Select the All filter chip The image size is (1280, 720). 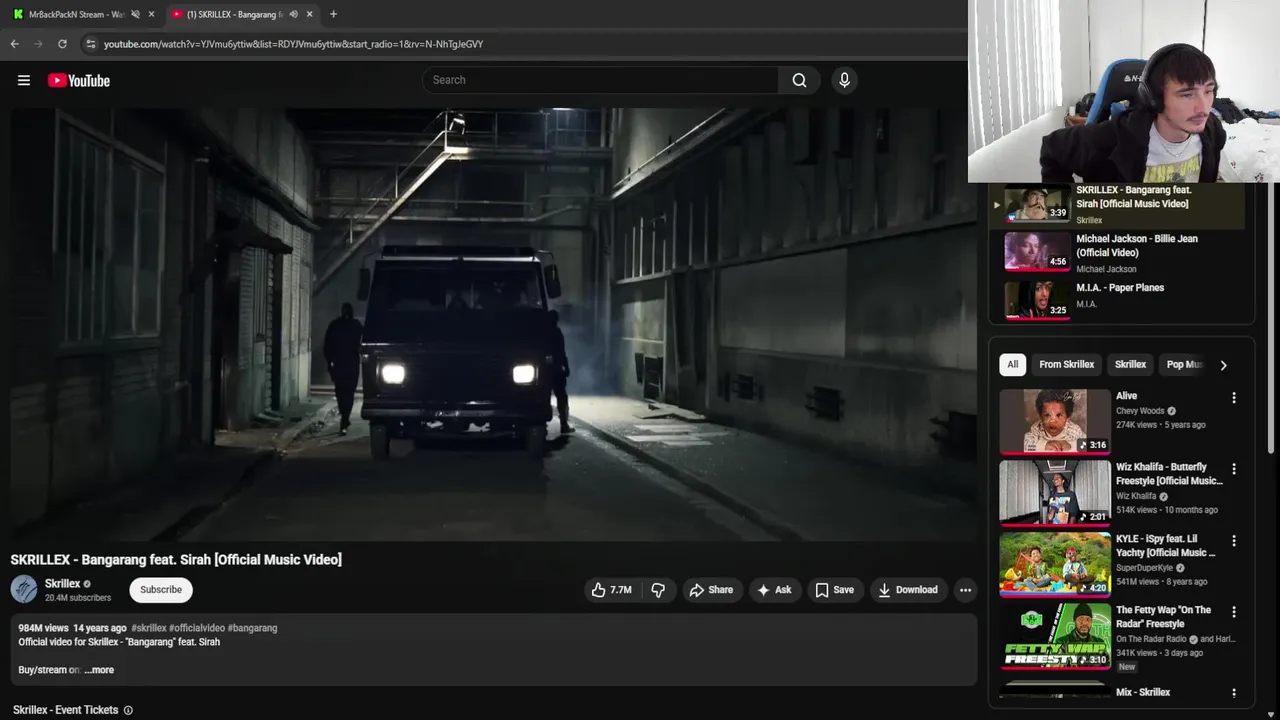pos(1012,365)
